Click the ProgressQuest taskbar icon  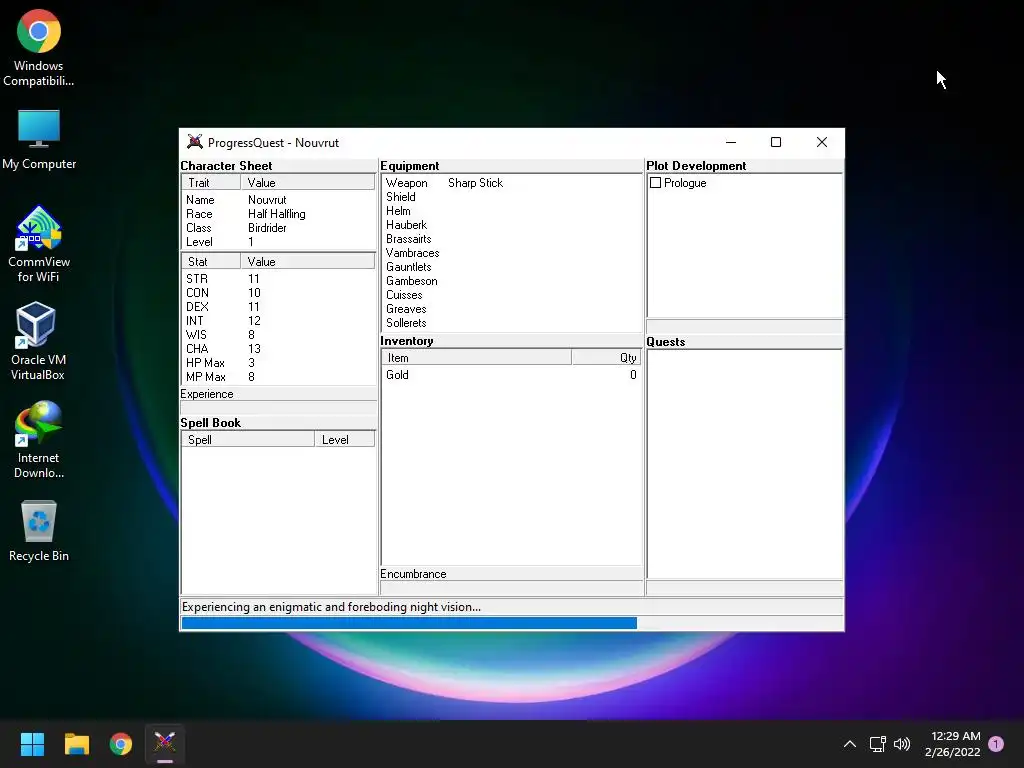pos(165,743)
